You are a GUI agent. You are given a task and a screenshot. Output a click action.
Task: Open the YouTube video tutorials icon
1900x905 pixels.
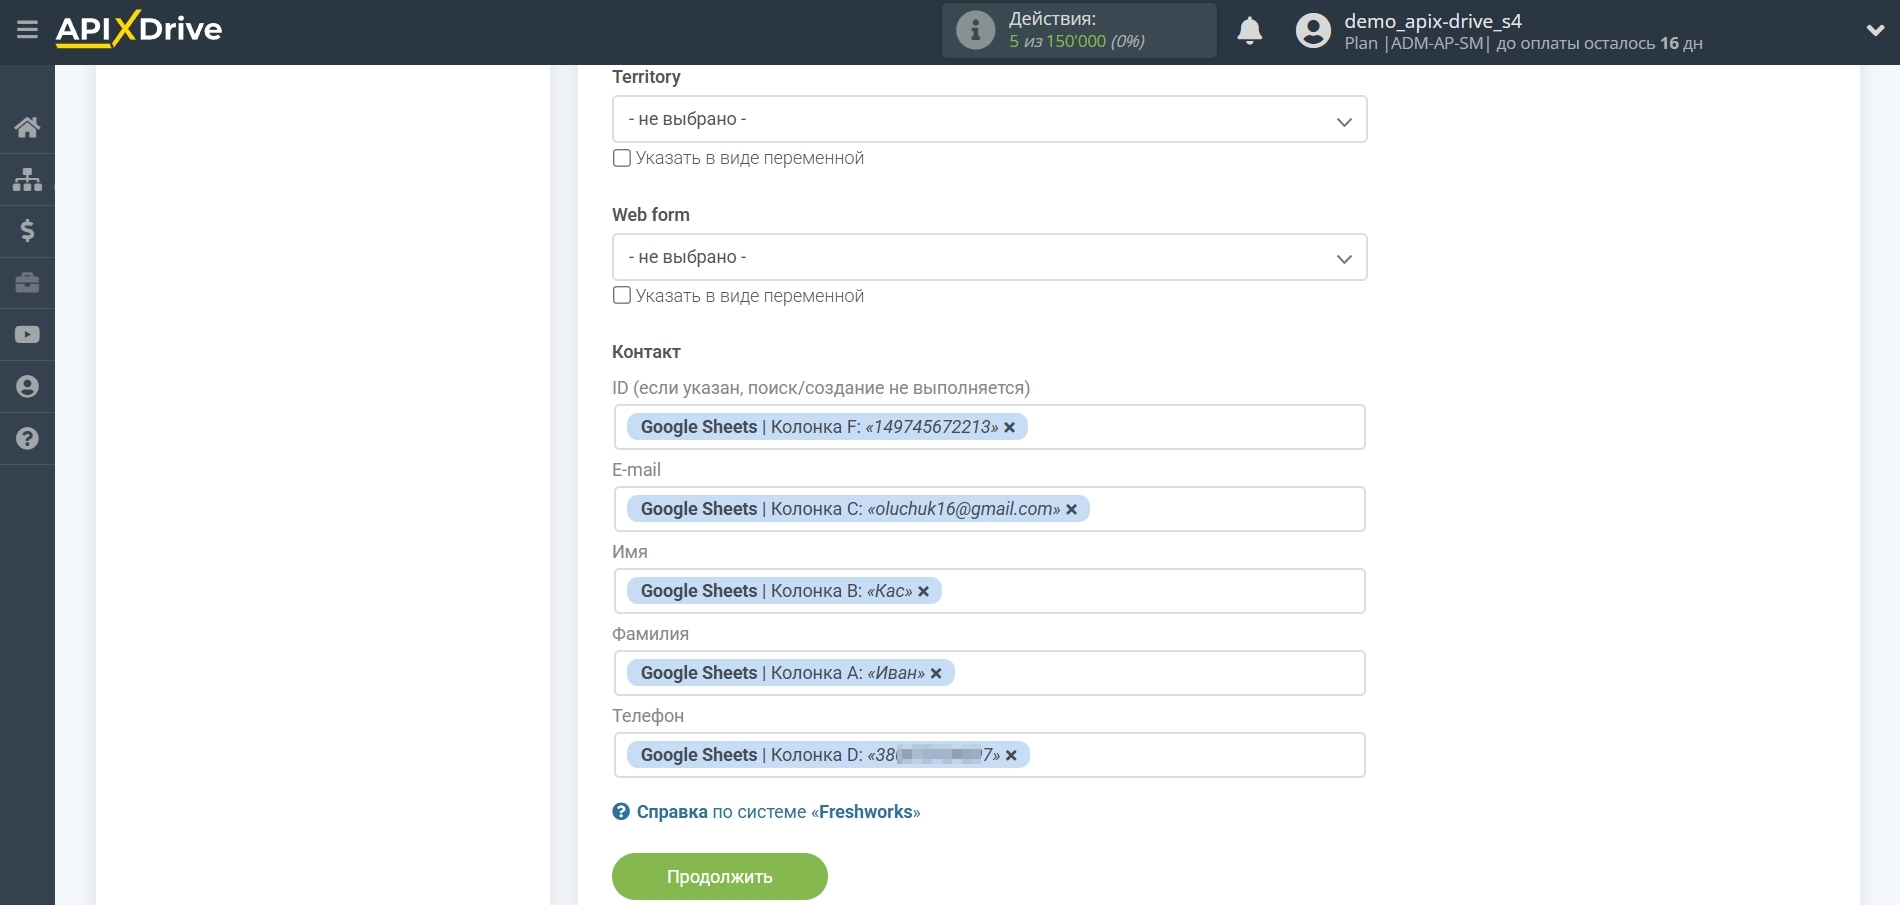(x=27, y=335)
